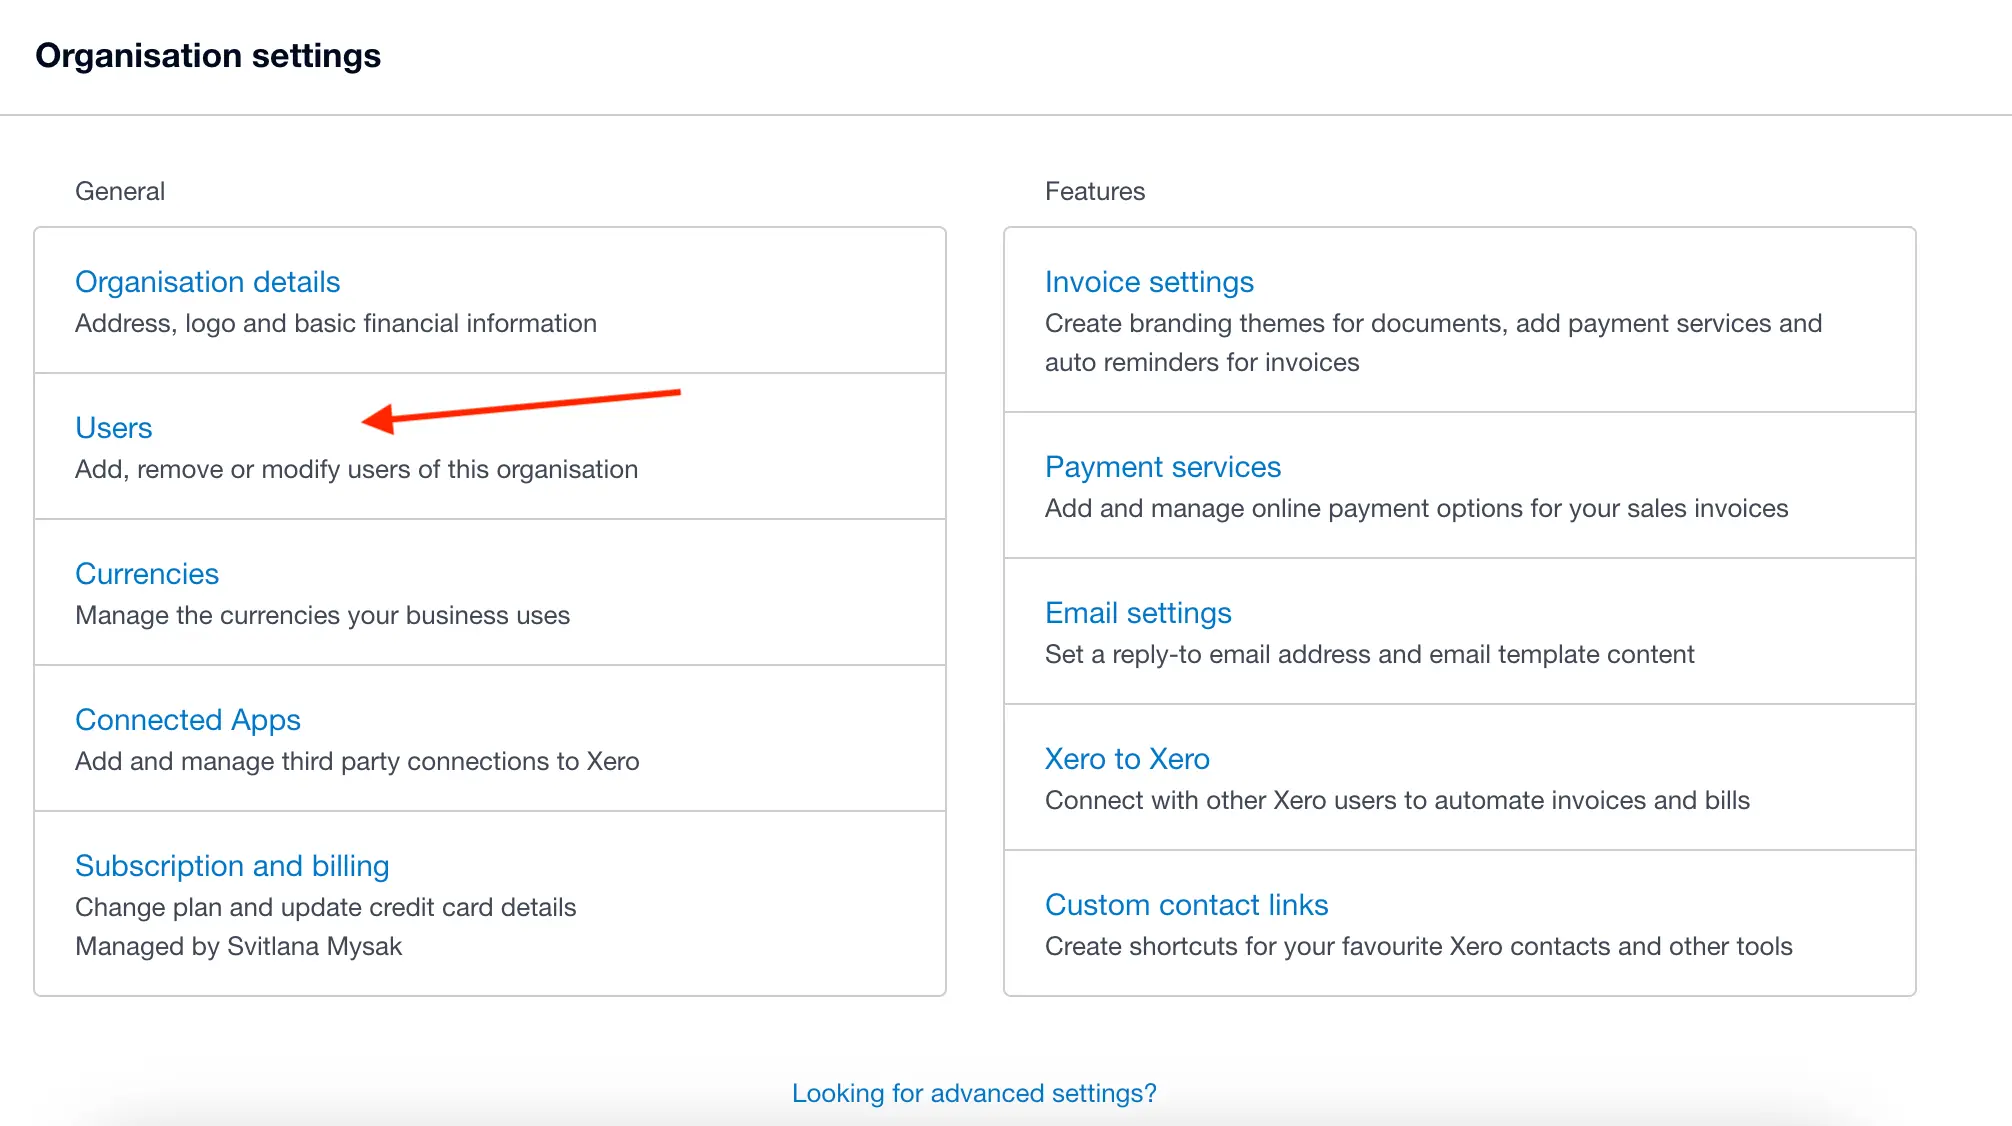Click 'Managed by Svitlana Mysak' text
This screenshot has height=1126, width=2012.
tap(238, 946)
